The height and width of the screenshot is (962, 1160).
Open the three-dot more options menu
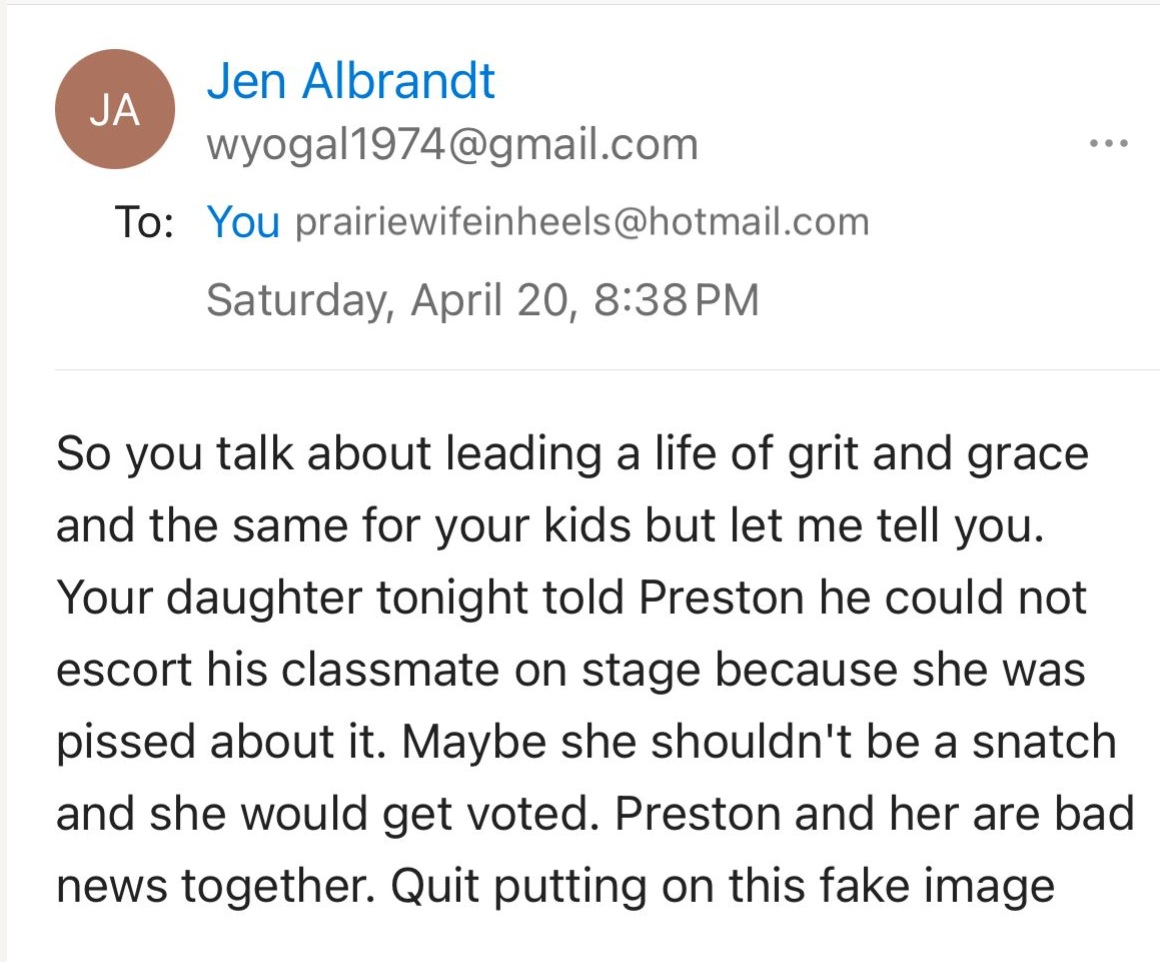(1110, 144)
